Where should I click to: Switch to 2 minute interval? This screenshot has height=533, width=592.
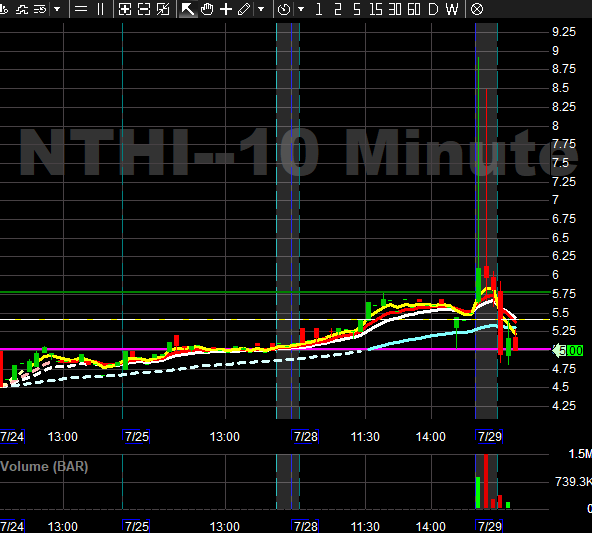338,9
